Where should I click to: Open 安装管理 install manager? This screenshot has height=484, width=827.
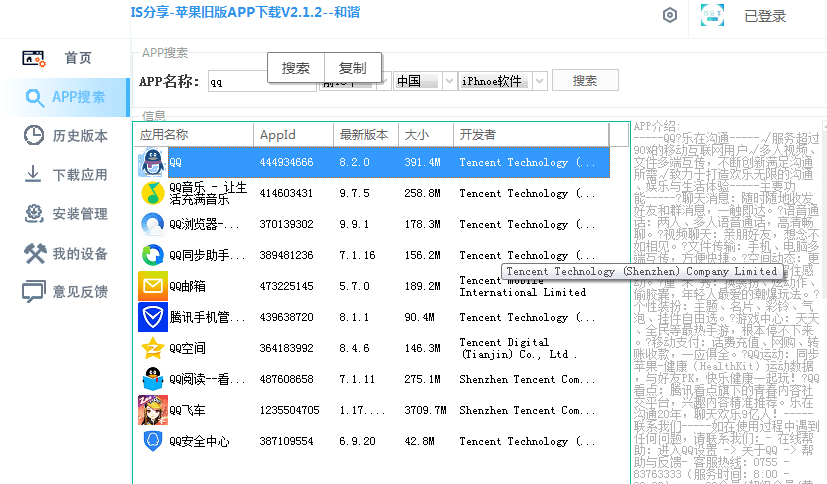coord(80,214)
